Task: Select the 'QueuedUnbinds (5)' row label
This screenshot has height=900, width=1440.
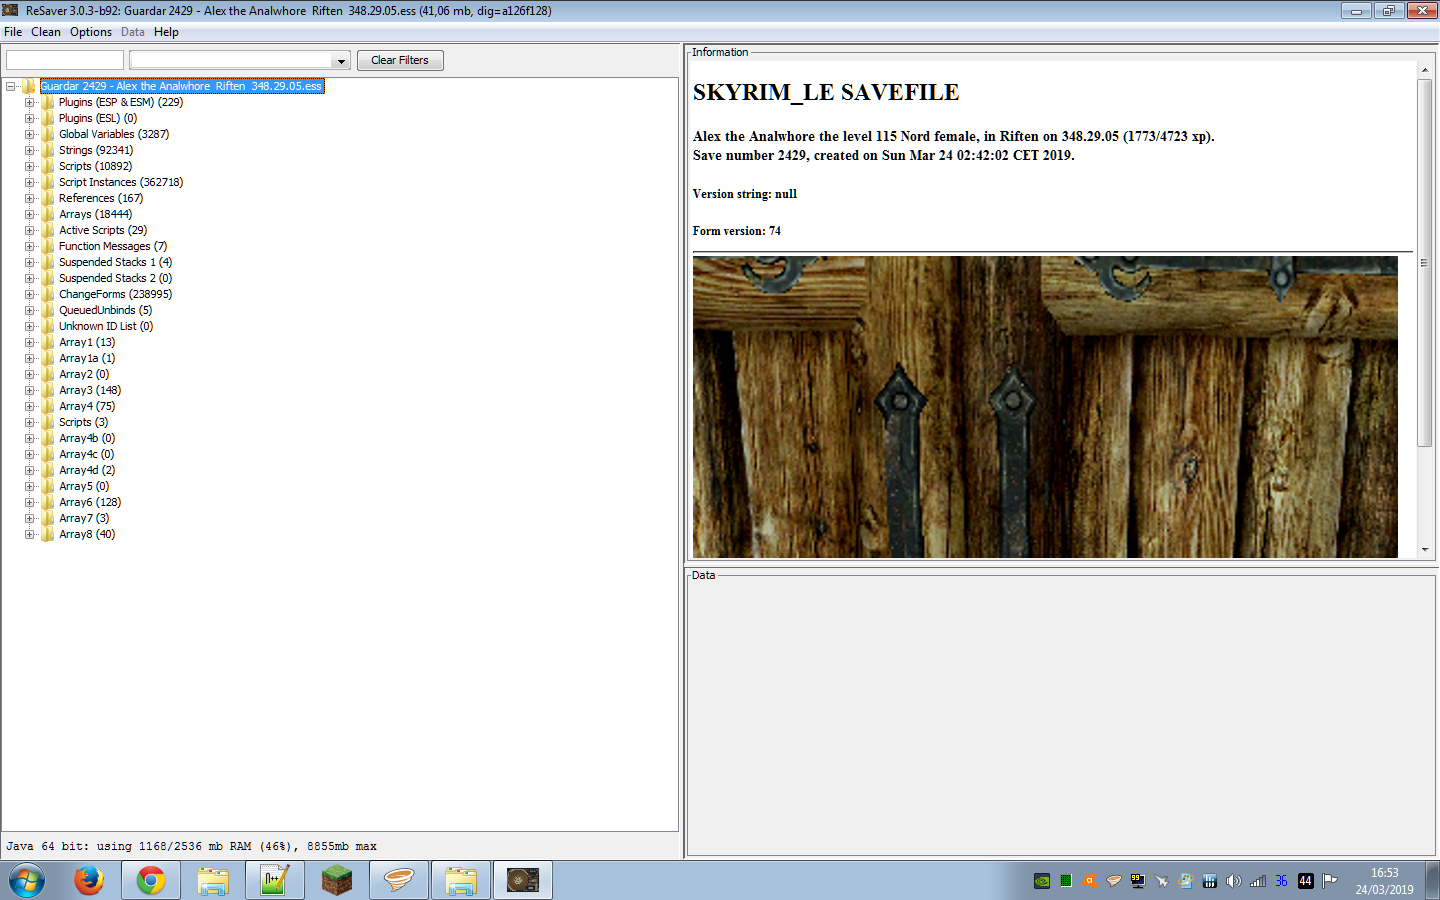Action: coord(105,310)
